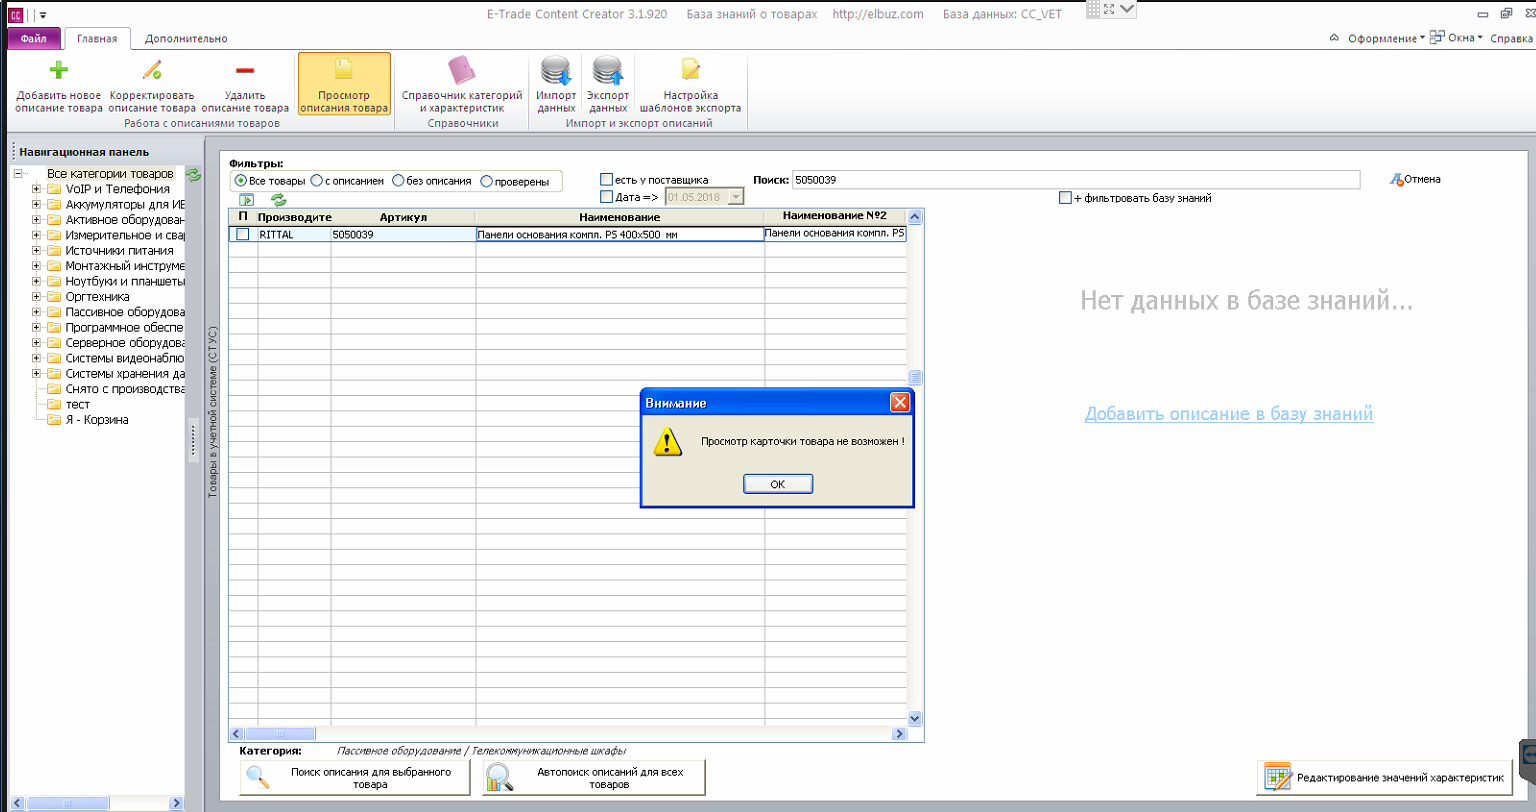Click the pencil Edit product description icon
The height and width of the screenshot is (812, 1536).
pyautogui.click(x=152, y=70)
